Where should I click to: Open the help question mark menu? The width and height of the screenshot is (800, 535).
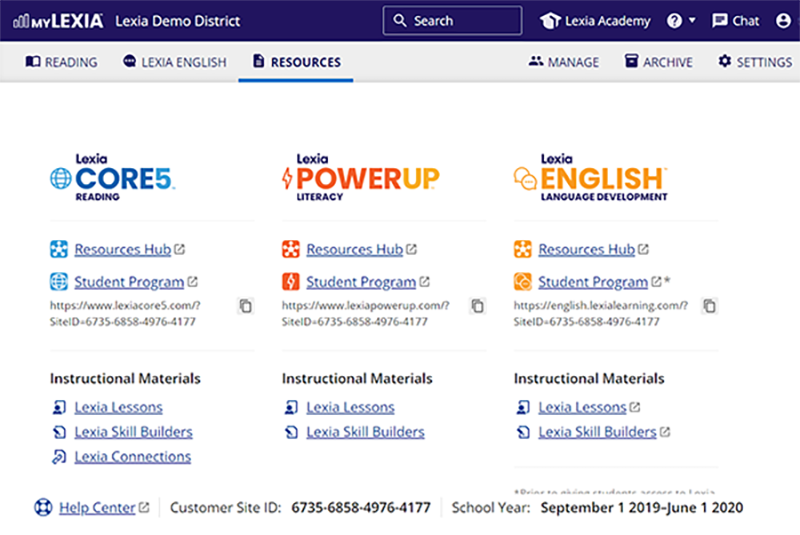click(681, 21)
